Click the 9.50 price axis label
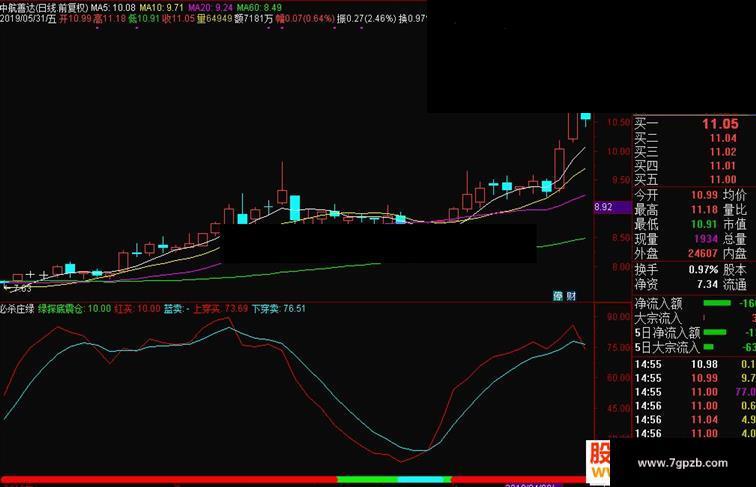756x487 pixels. 620,180
